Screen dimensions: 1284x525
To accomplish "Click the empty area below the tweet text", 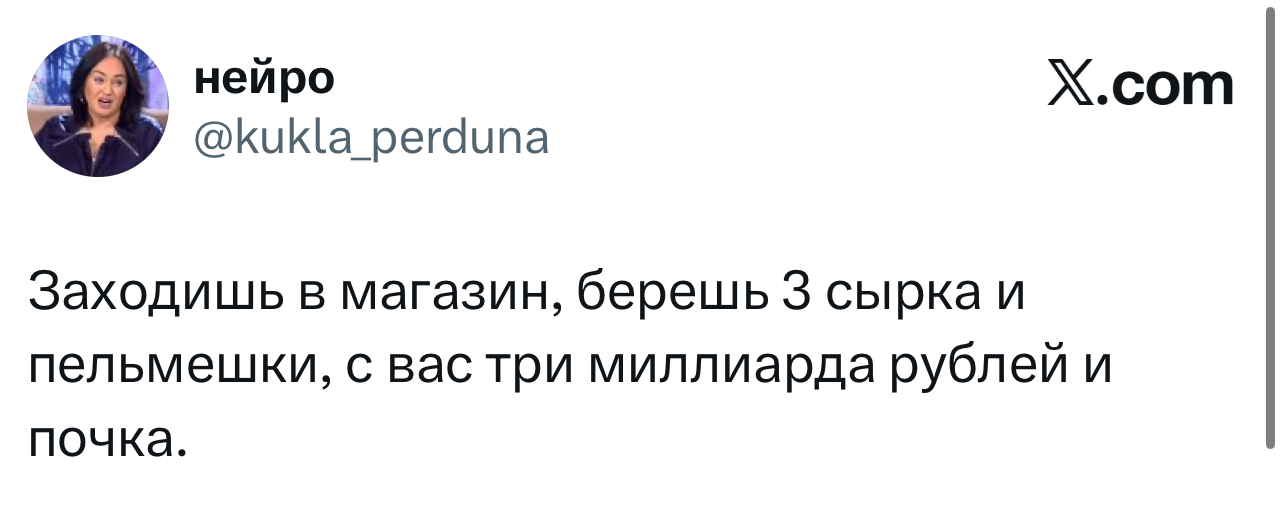I will 640,495.
